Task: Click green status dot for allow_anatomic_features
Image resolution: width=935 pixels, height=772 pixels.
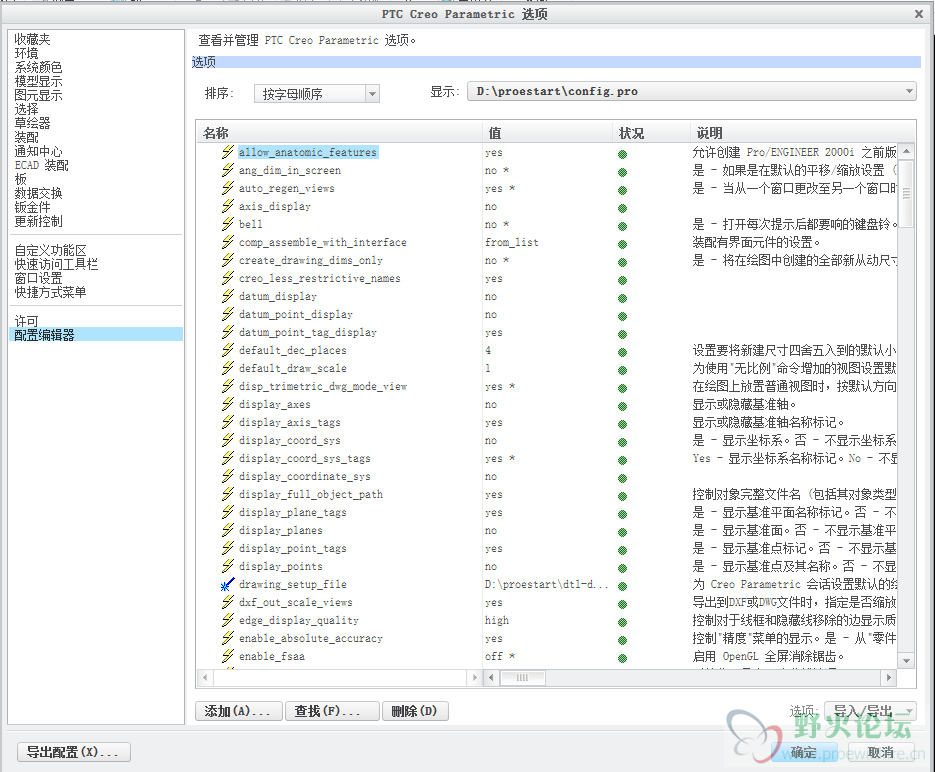Action: (623, 154)
